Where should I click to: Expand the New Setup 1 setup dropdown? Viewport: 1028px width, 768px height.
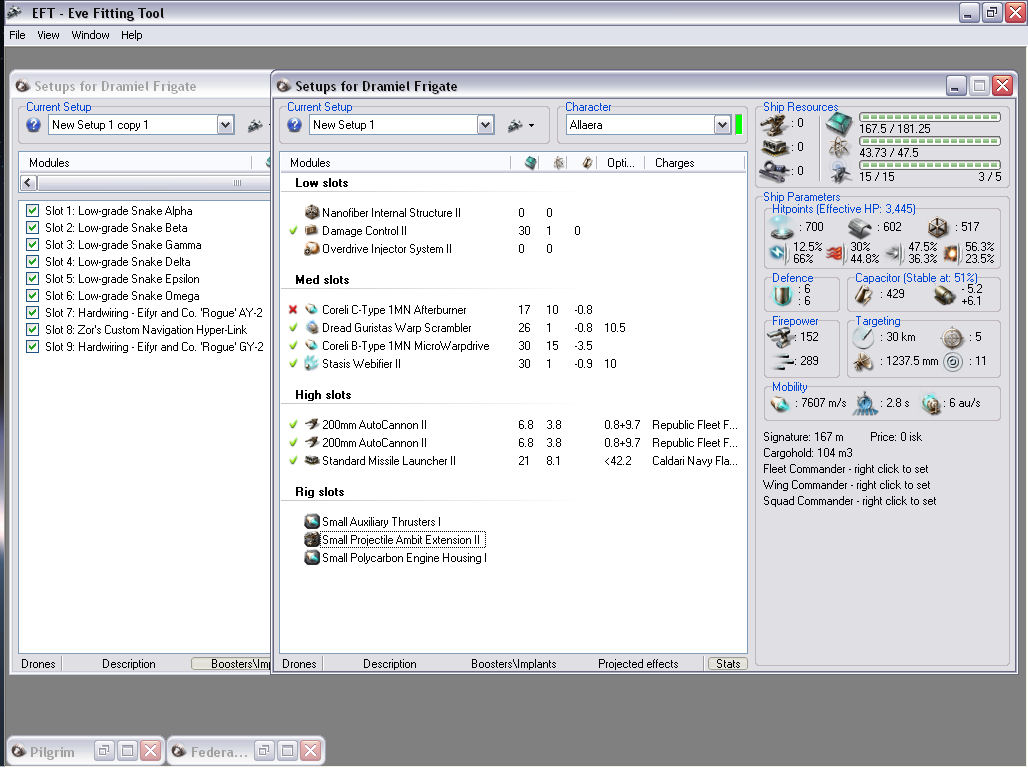click(485, 125)
